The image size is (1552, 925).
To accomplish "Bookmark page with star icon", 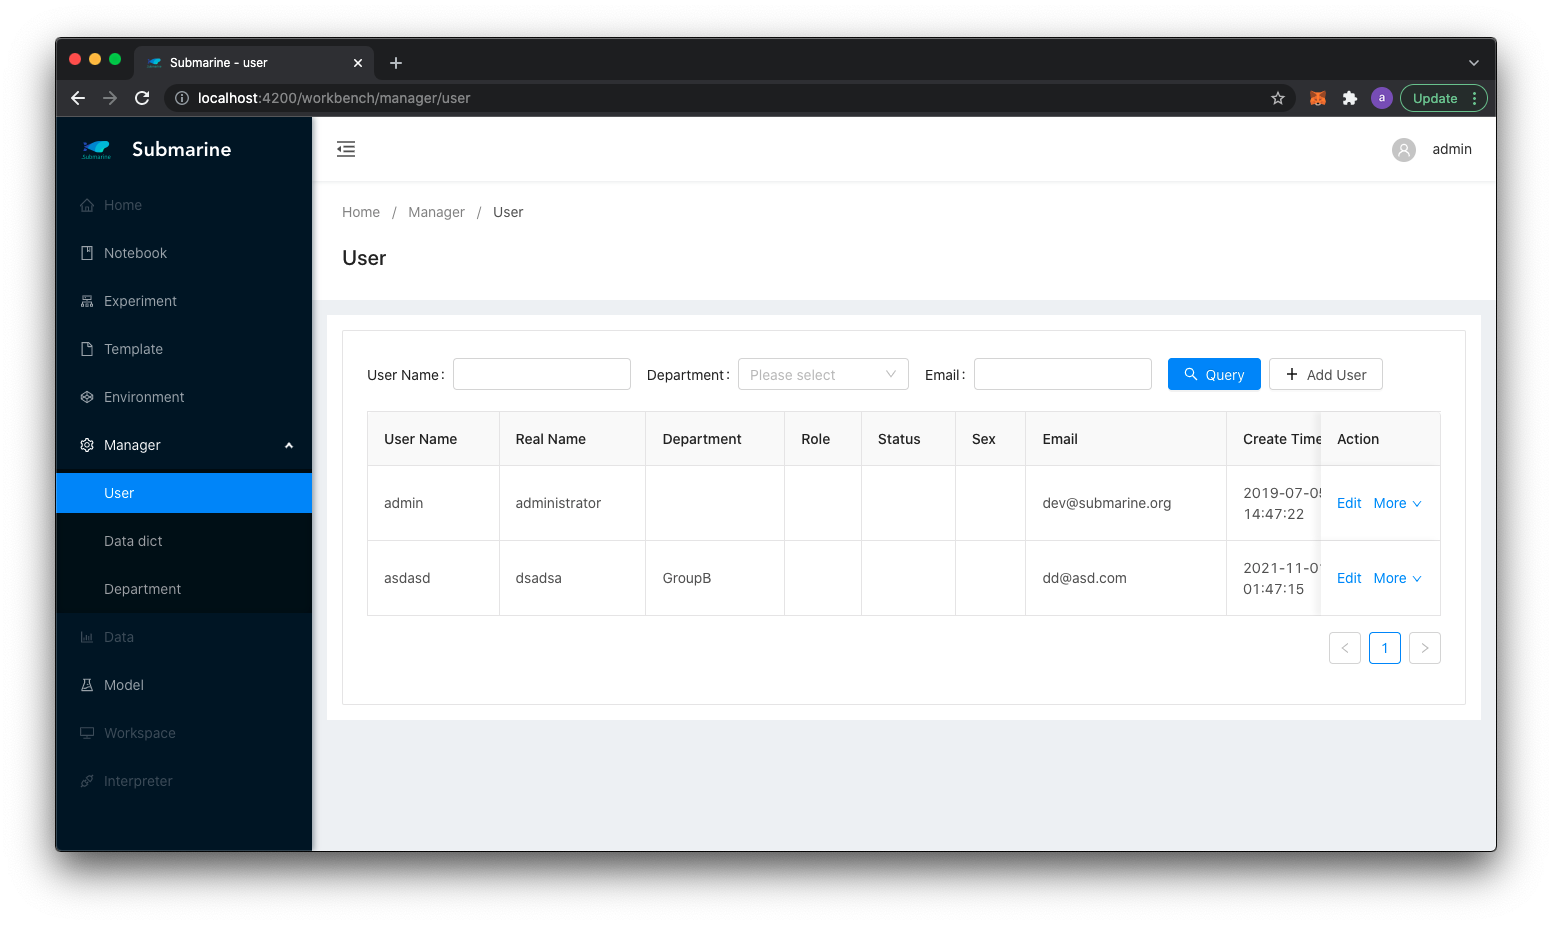I will point(1277,98).
